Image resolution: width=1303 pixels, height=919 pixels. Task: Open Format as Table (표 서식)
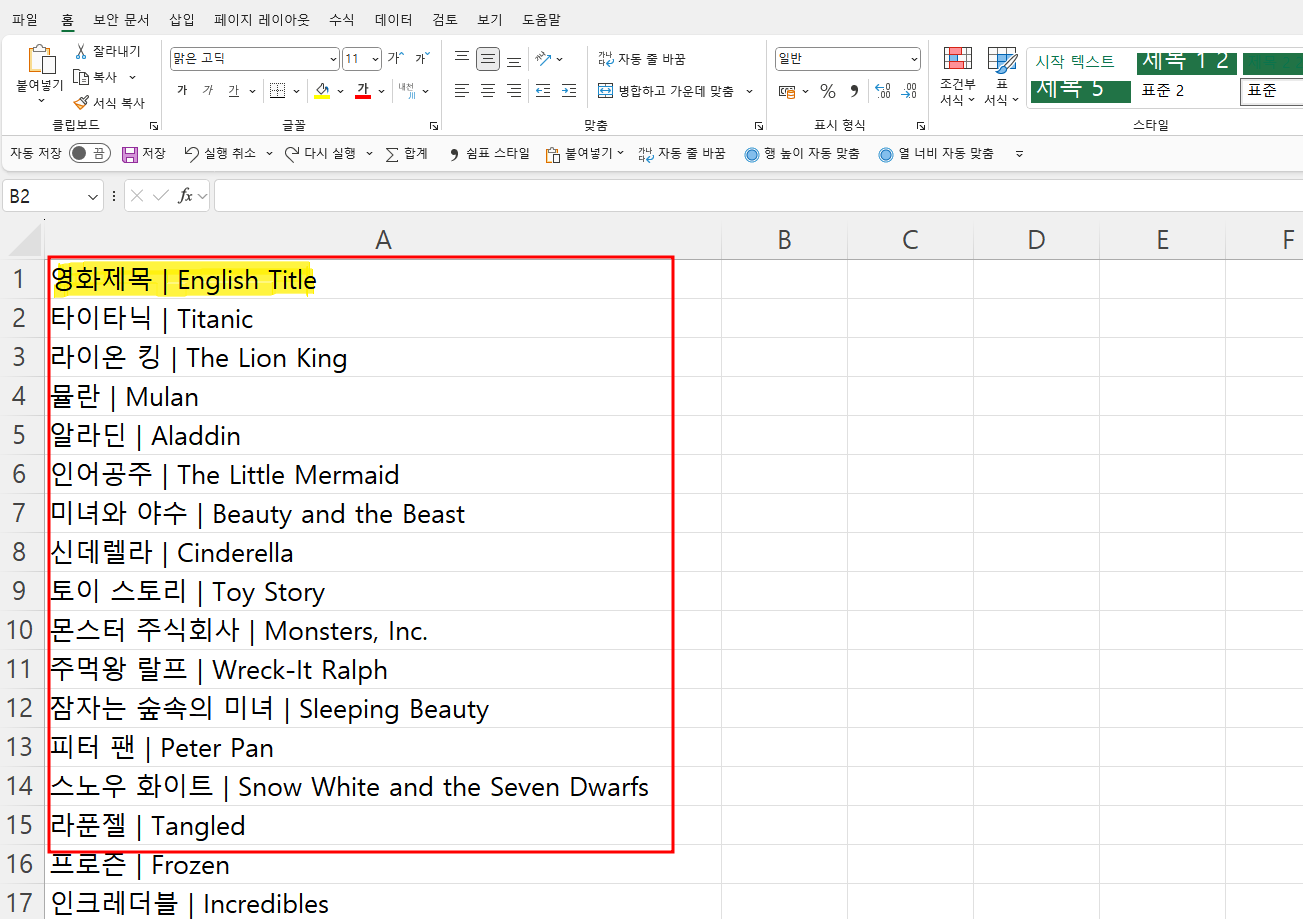click(1002, 76)
